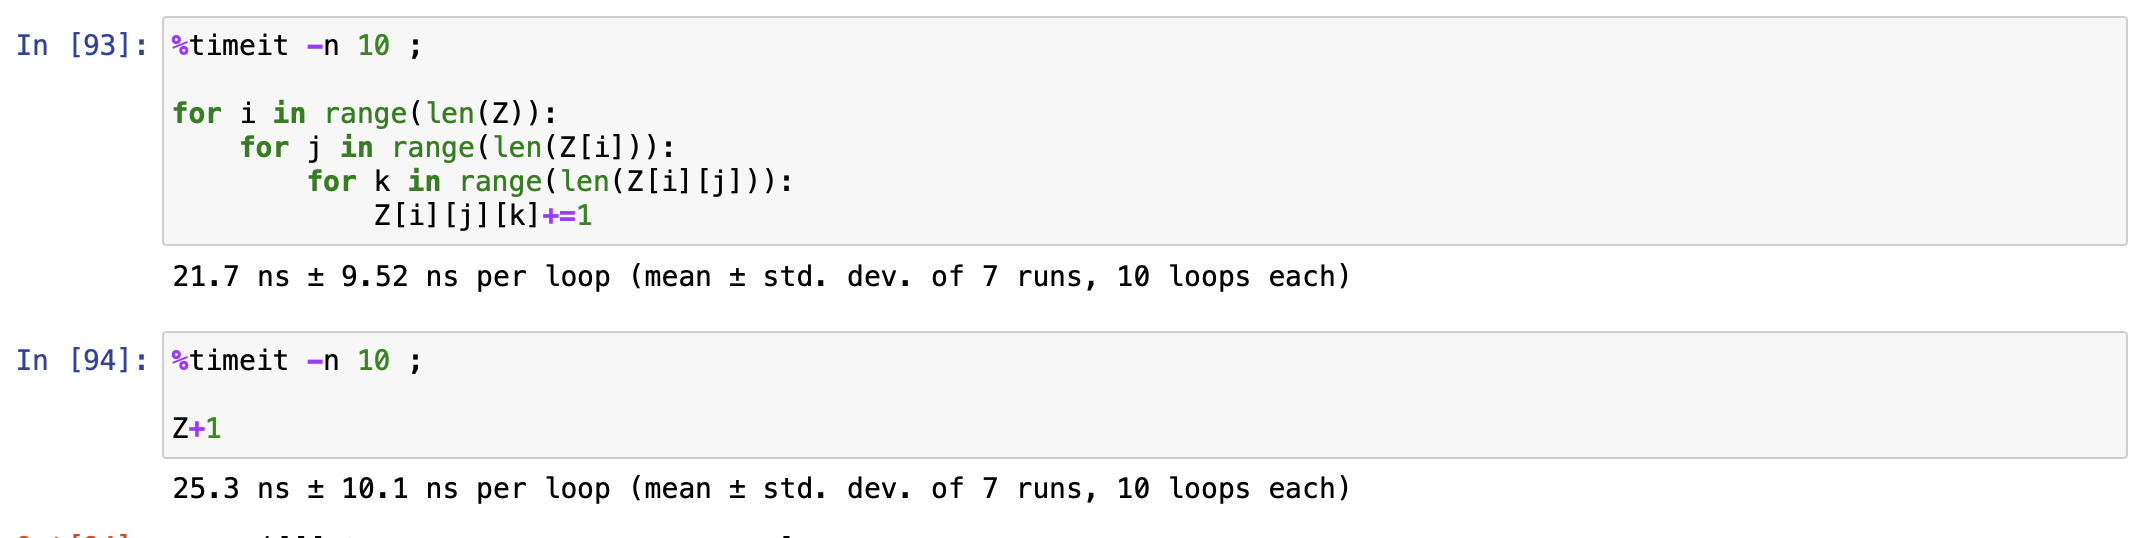Click the number 10 in cell 94's timeit
Screen dimensions: 2136x538
coord(374,361)
